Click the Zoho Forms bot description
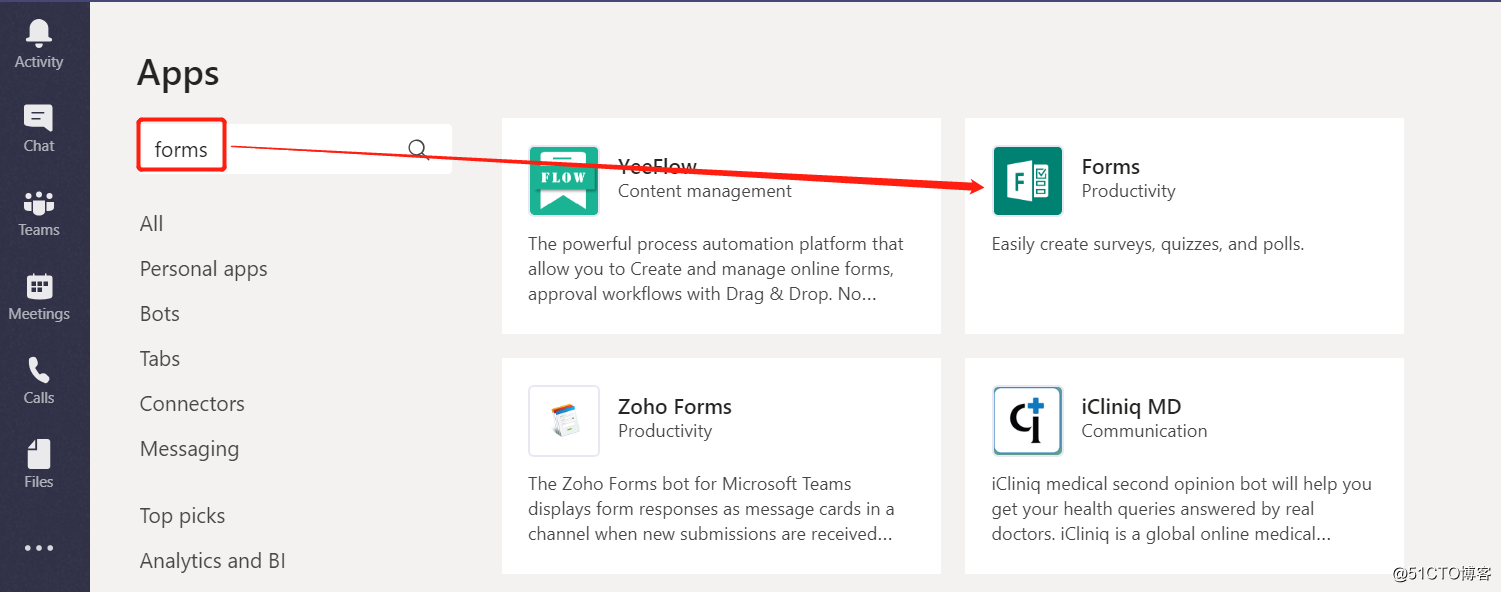This screenshot has height=592, width=1501. tap(711, 509)
